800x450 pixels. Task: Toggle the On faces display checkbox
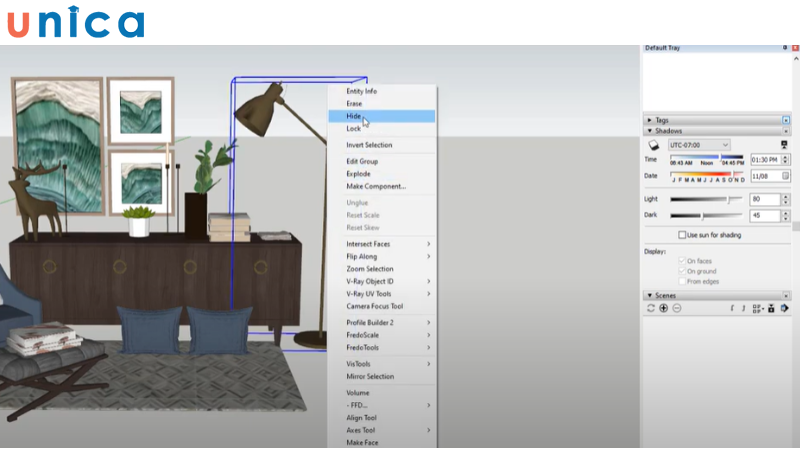(x=682, y=260)
